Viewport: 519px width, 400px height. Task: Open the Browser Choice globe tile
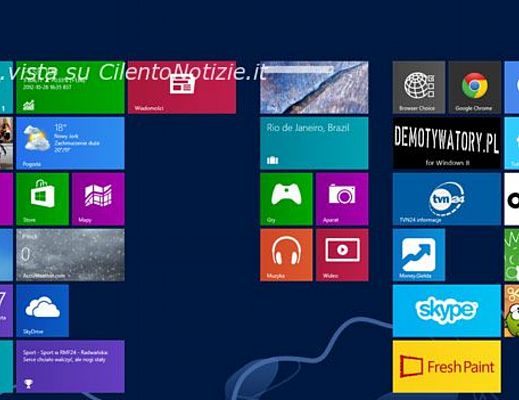coord(419,87)
